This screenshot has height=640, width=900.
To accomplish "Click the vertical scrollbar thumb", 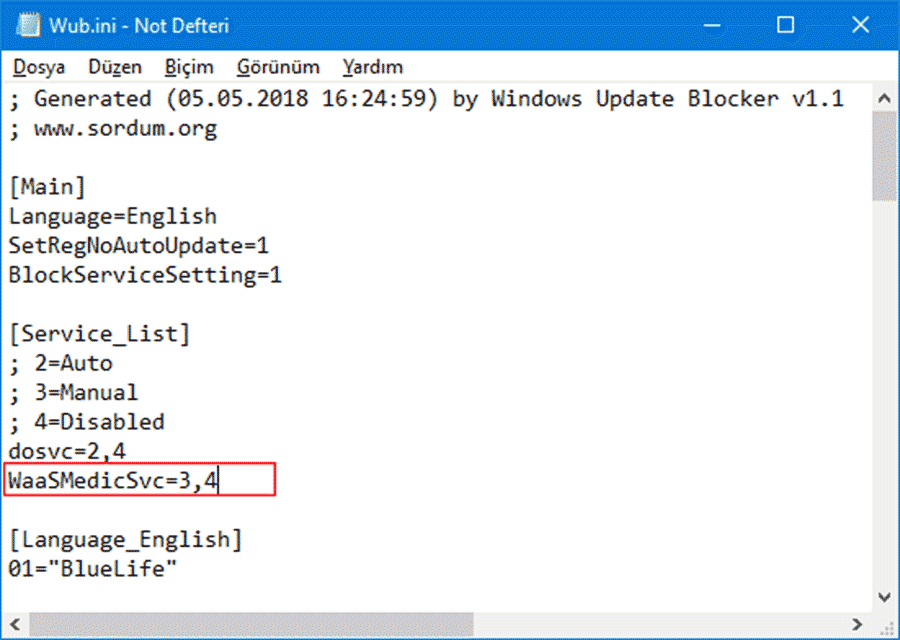I will (885, 156).
